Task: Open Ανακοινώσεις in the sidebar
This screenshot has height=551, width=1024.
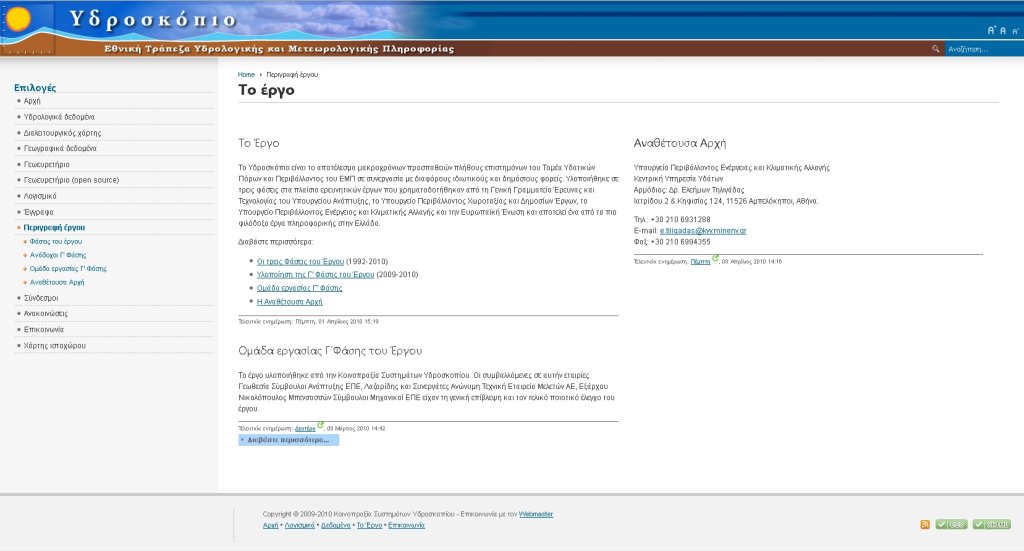Action: click(x=46, y=313)
